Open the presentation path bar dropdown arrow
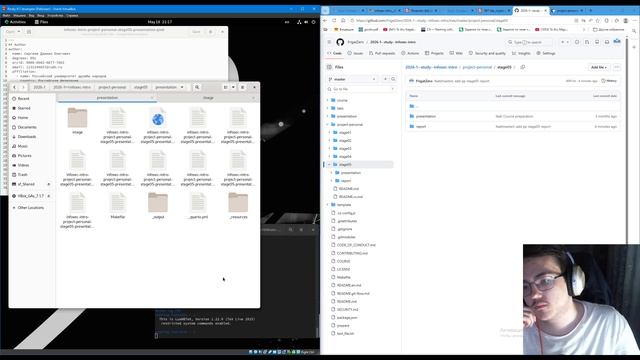The image size is (640, 360). point(182,87)
